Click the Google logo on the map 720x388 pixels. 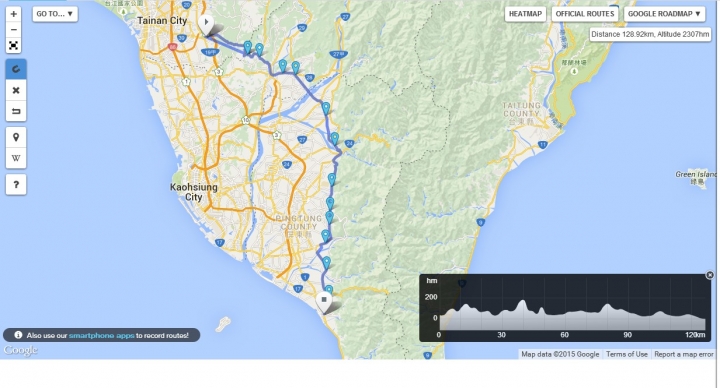20,350
